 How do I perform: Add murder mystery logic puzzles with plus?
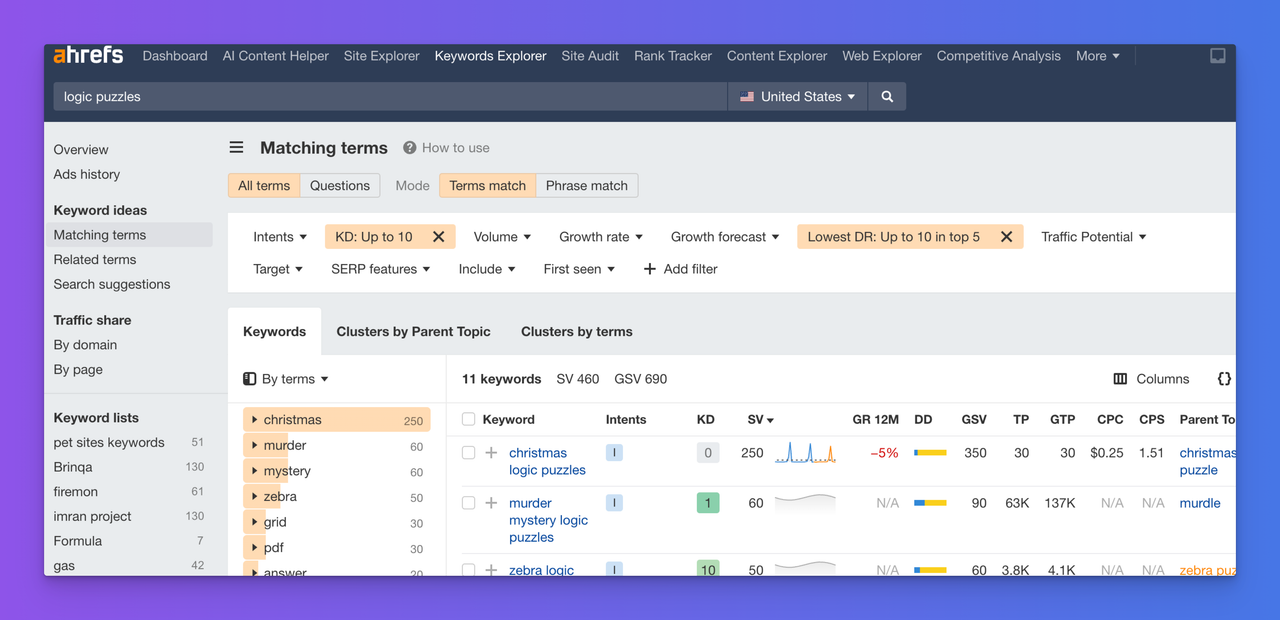click(491, 503)
